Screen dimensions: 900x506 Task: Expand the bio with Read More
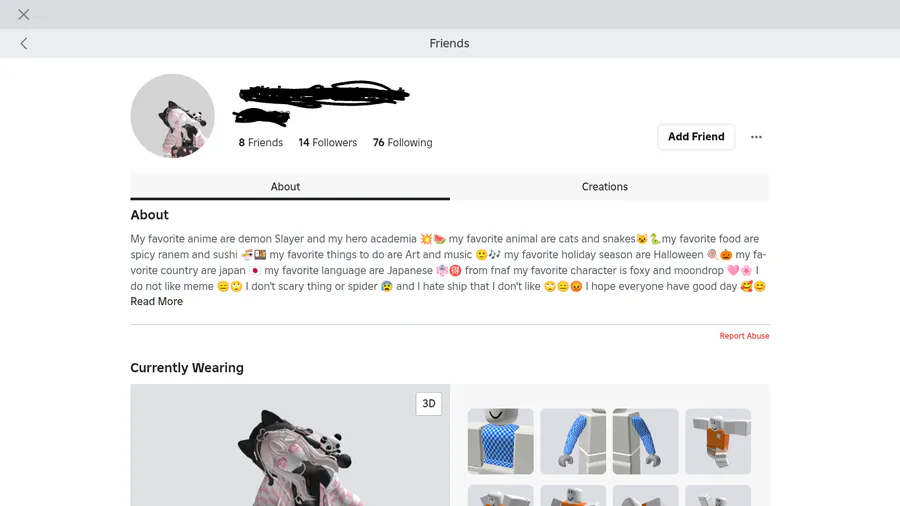156,302
